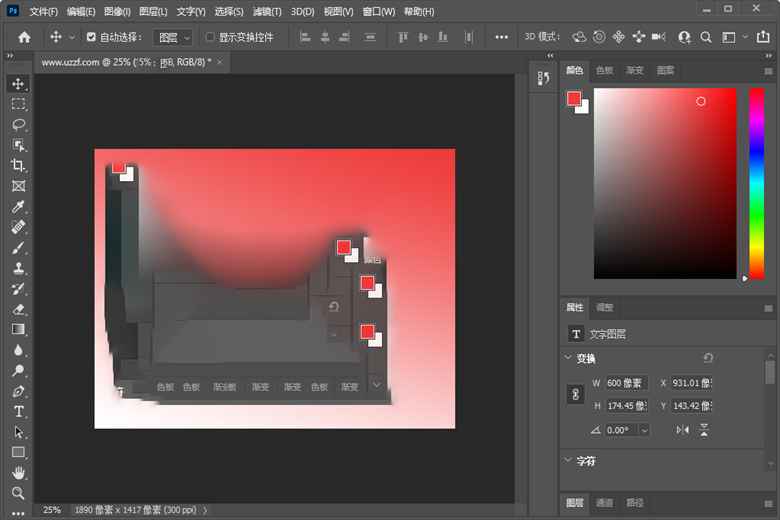The image size is (780, 520).
Task: Select the Dodge tool
Action: pos(18,370)
